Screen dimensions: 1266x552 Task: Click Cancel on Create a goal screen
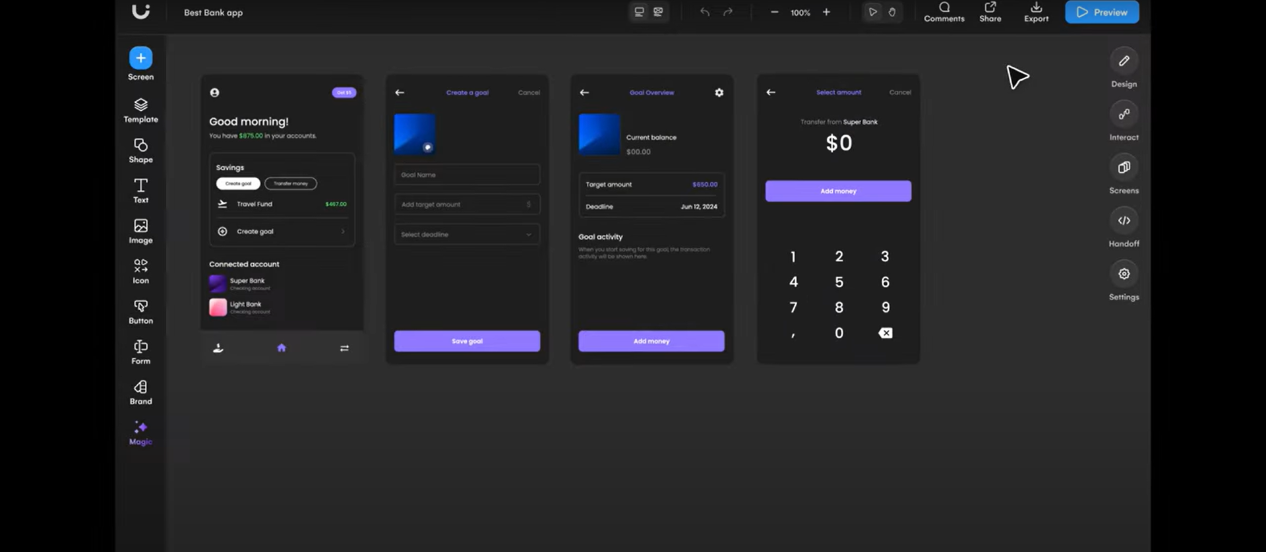pos(529,92)
